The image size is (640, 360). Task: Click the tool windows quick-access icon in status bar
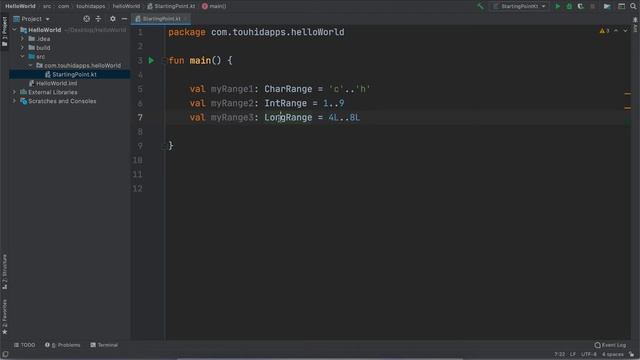click(x=5, y=354)
